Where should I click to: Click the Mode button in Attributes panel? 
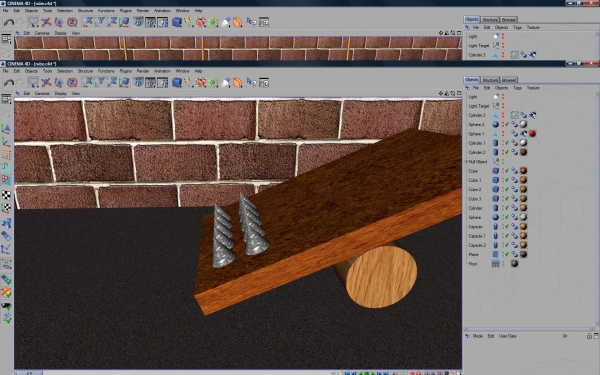pyautogui.click(x=478, y=336)
